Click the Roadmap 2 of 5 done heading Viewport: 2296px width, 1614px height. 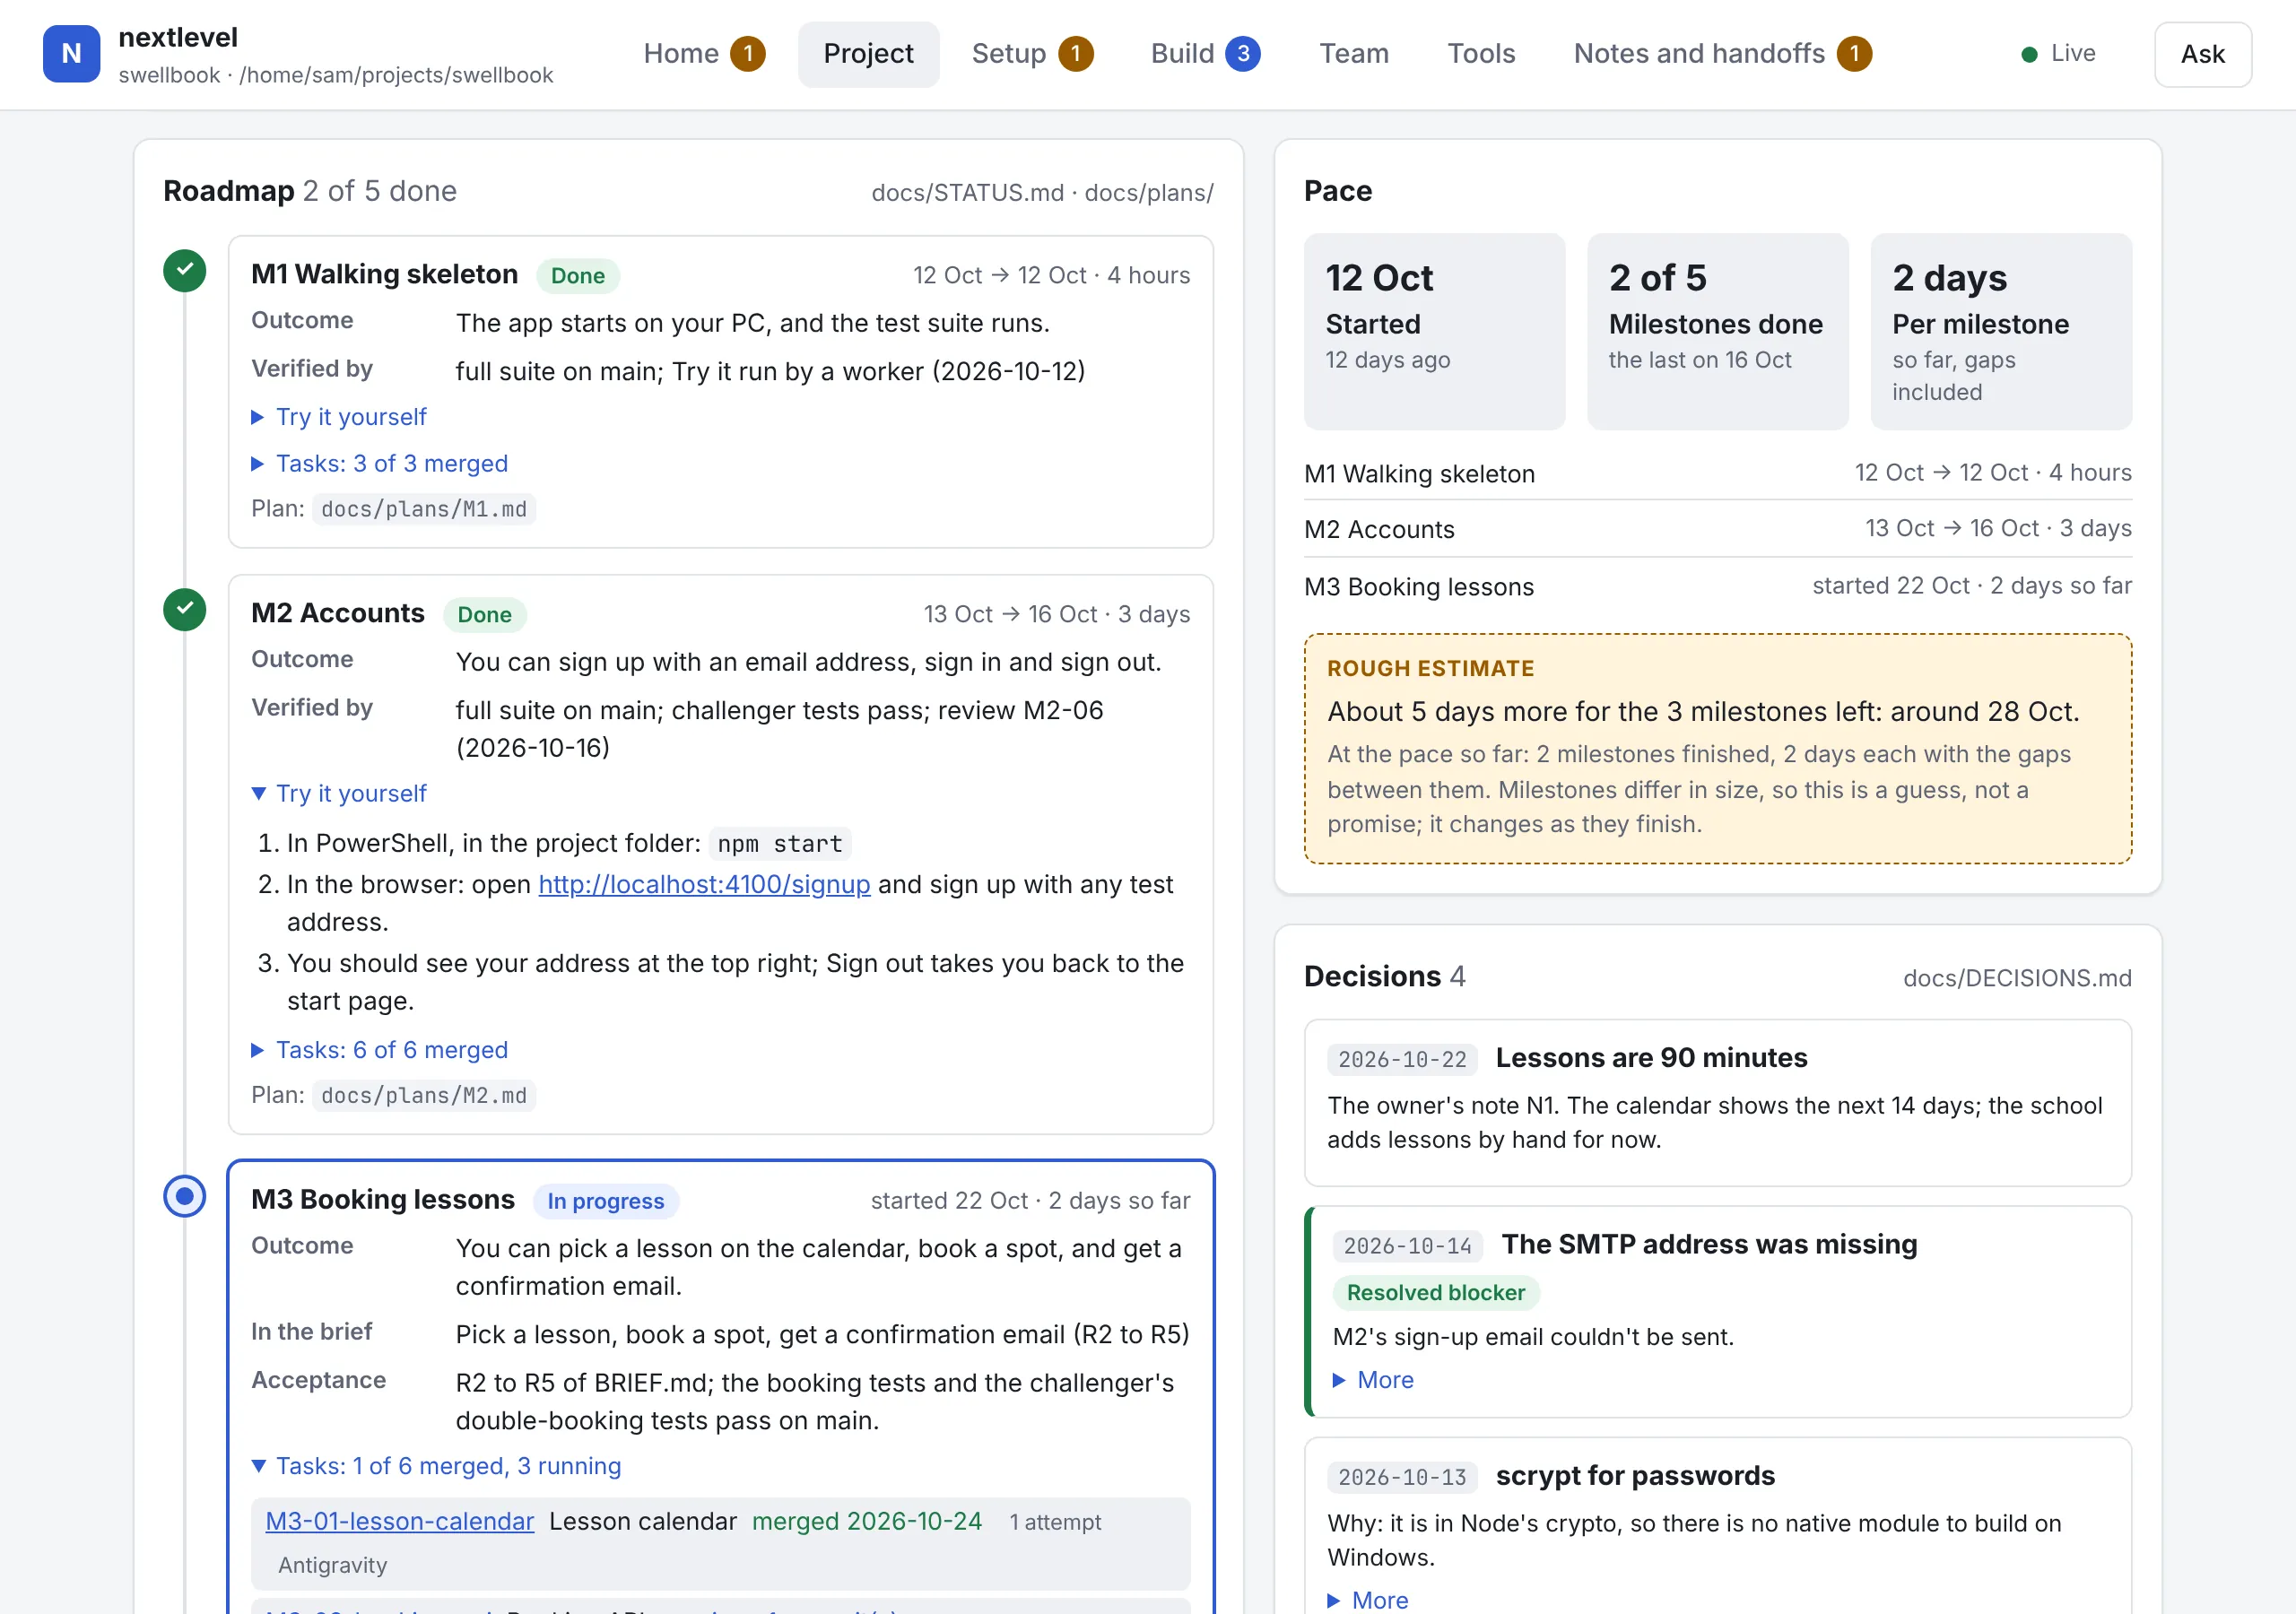tap(309, 191)
